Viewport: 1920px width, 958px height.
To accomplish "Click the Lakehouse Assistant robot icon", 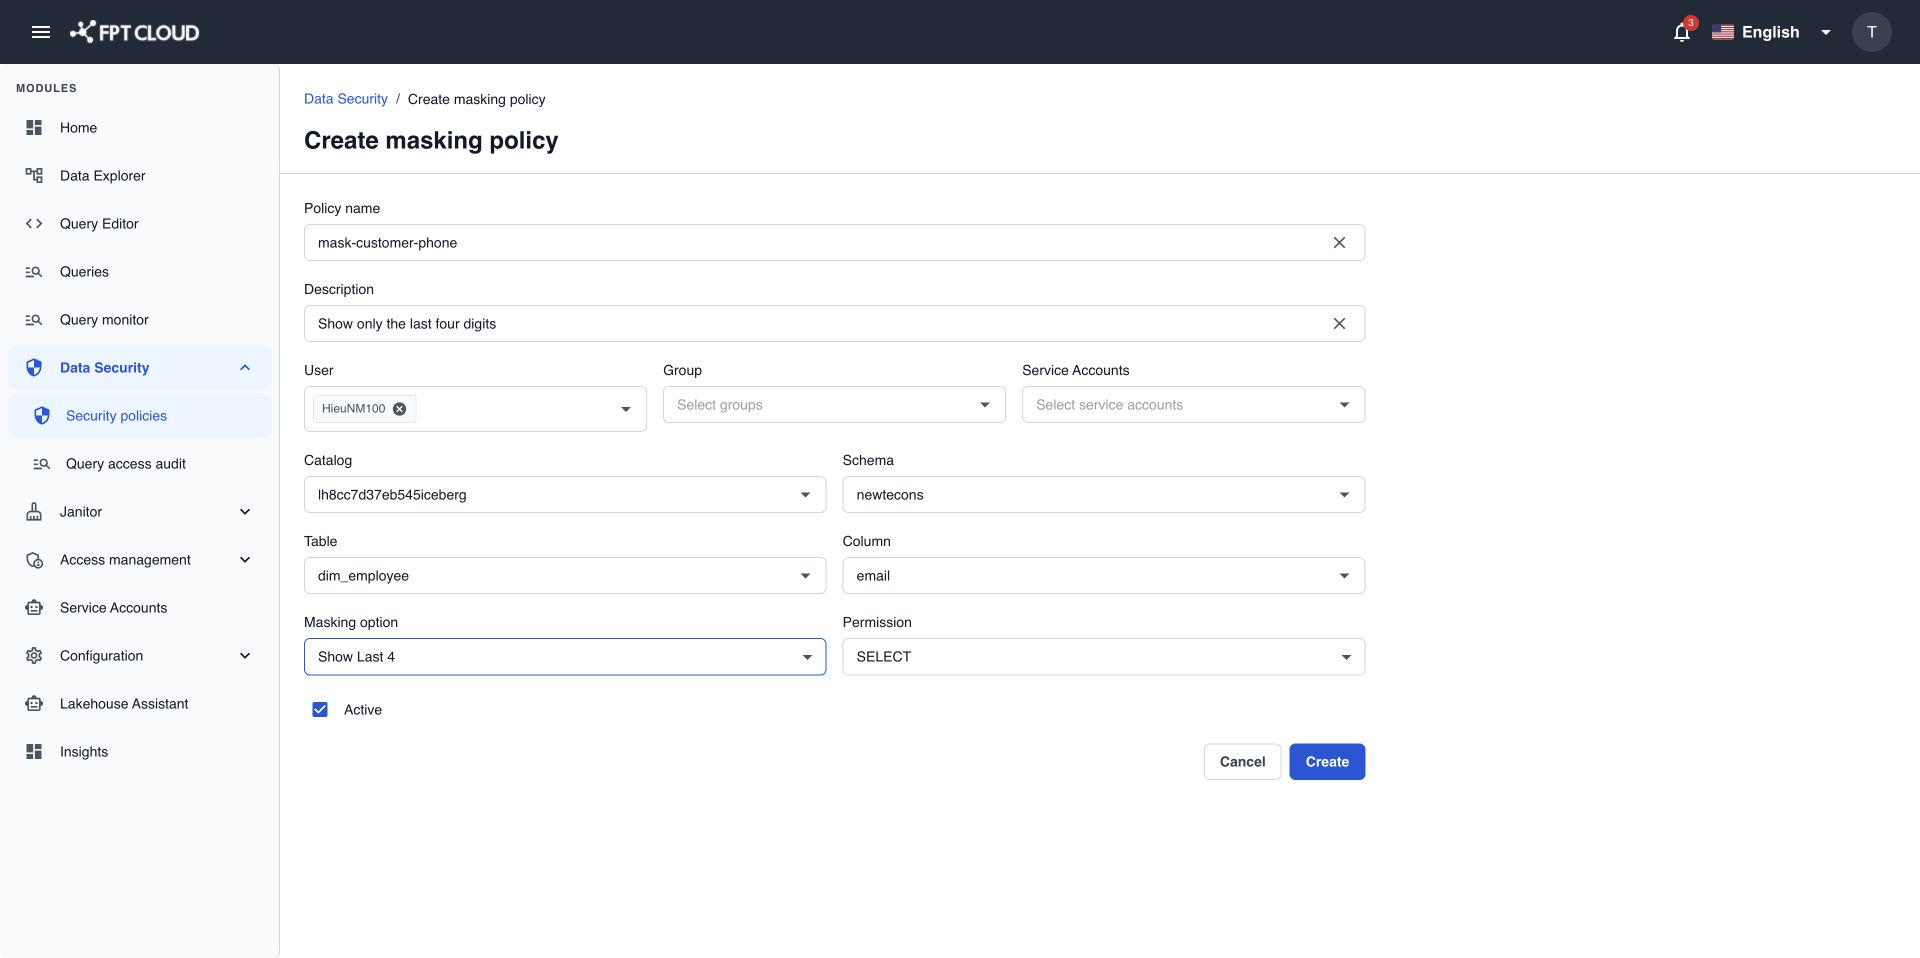I will tap(34, 704).
